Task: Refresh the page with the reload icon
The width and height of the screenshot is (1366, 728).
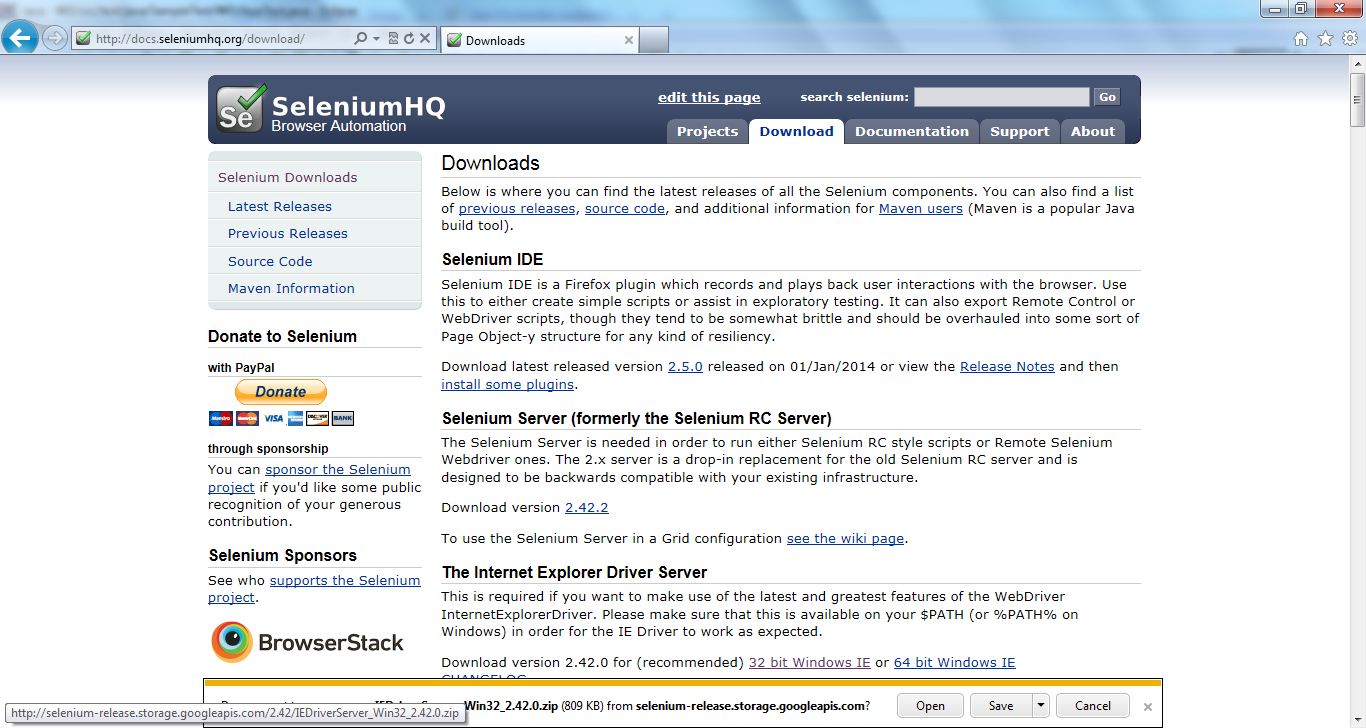Action: (409, 39)
